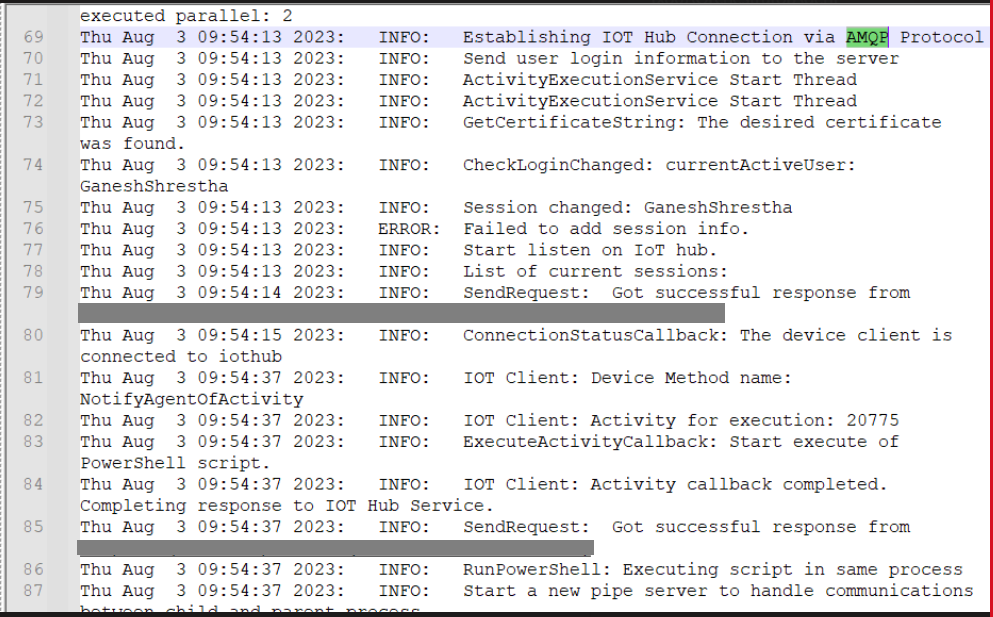Click the redacted bar below line 79
This screenshot has height=617, width=993.
tap(402, 313)
